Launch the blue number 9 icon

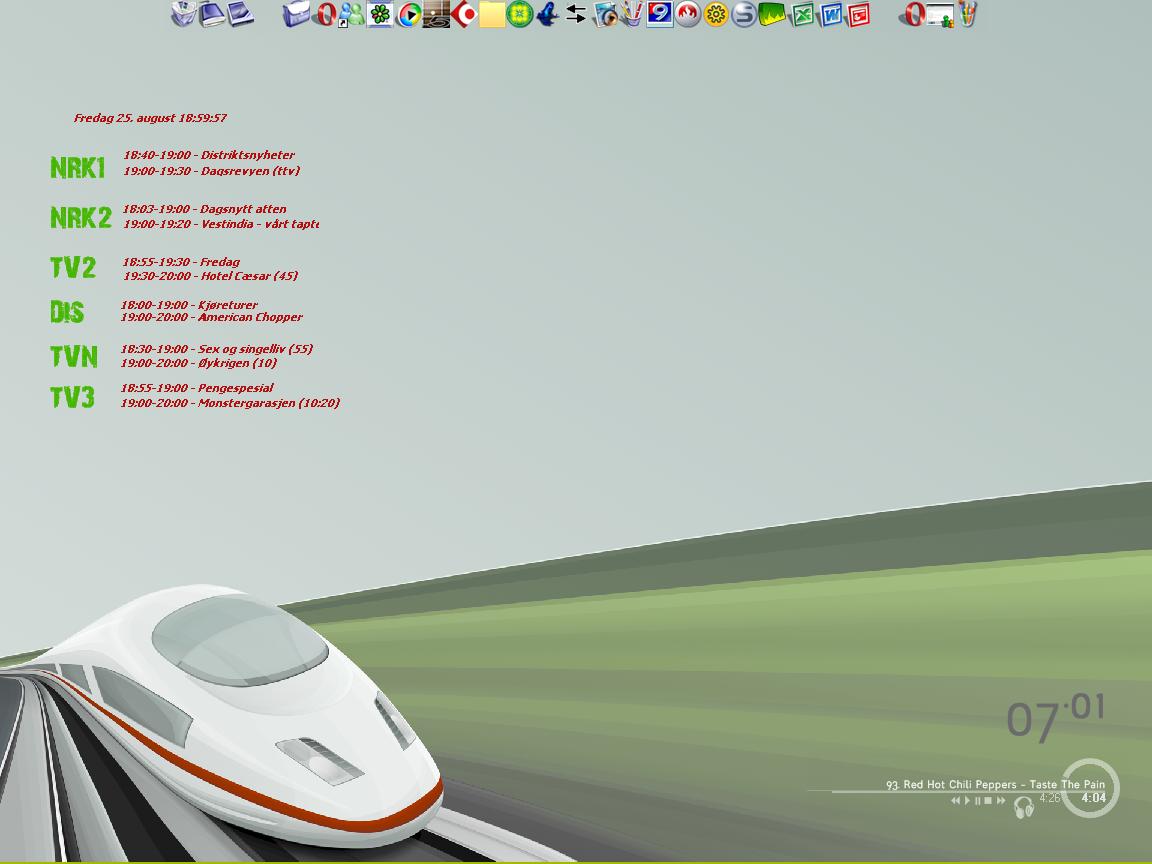pos(660,14)
